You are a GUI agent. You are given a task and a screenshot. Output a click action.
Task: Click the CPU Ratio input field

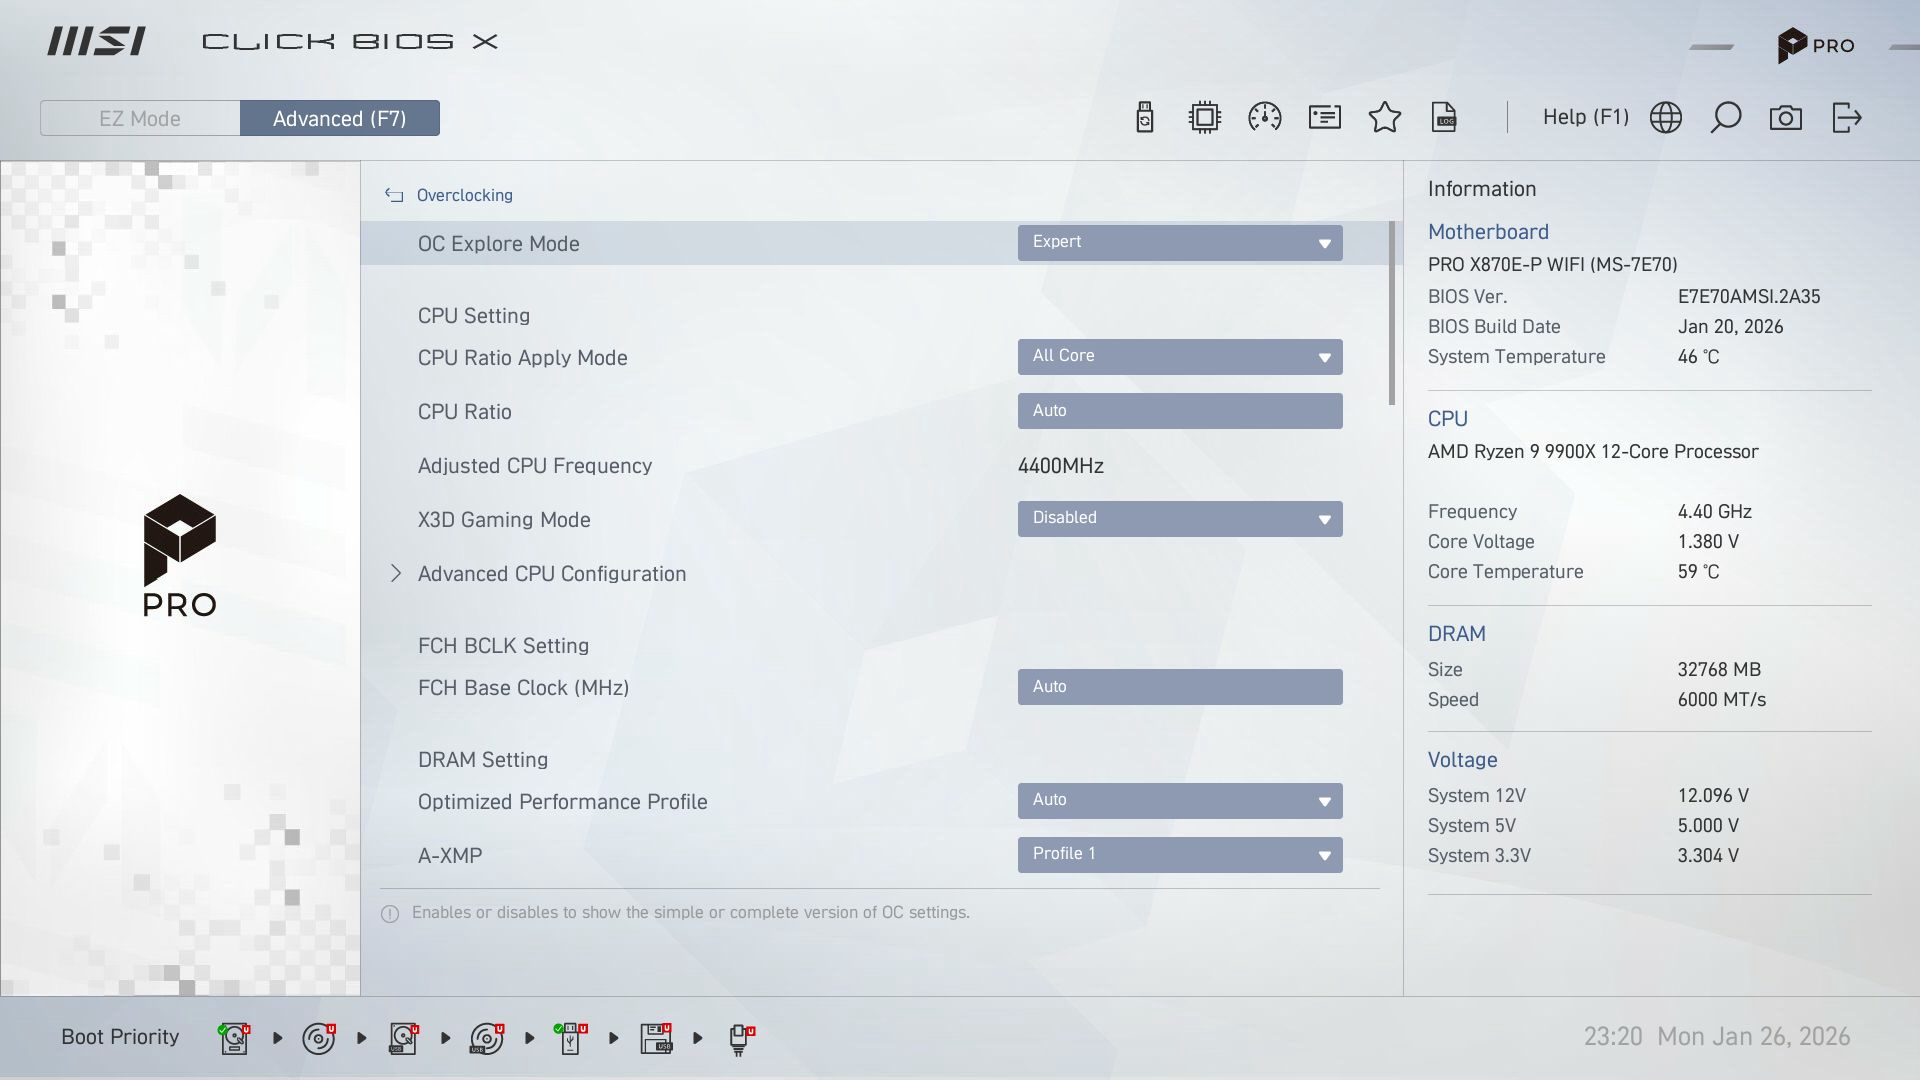1180,411
